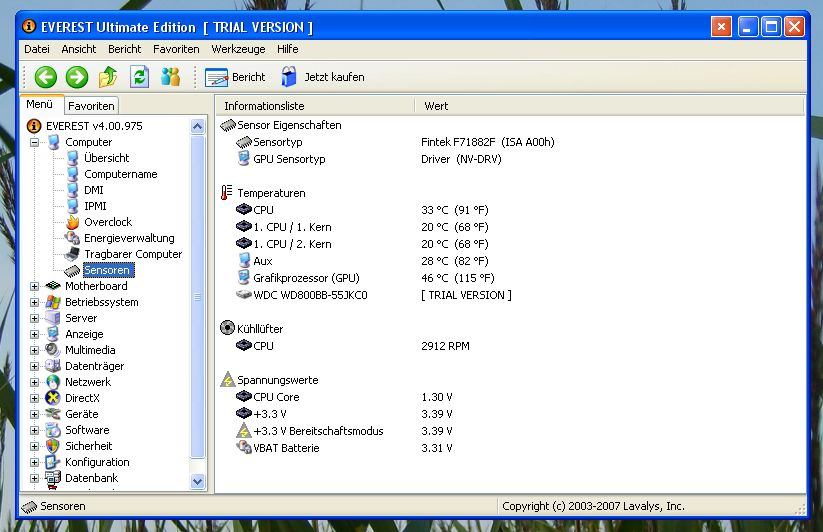This screenshot has height=532, width=823.
Task: Expand the Datenbank node
Action: click(35, 478)
